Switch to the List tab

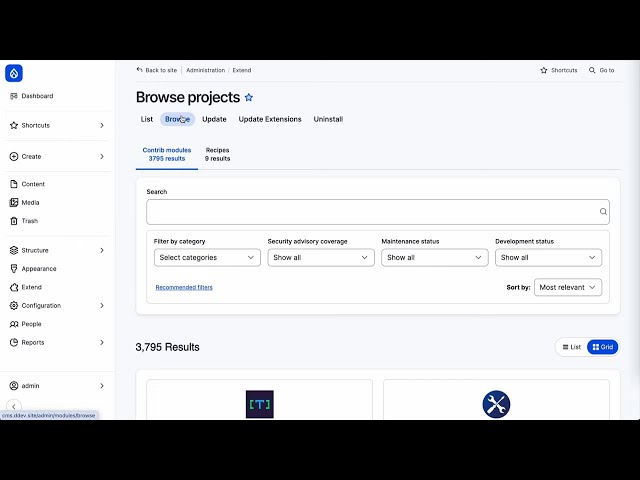(147, 119)
